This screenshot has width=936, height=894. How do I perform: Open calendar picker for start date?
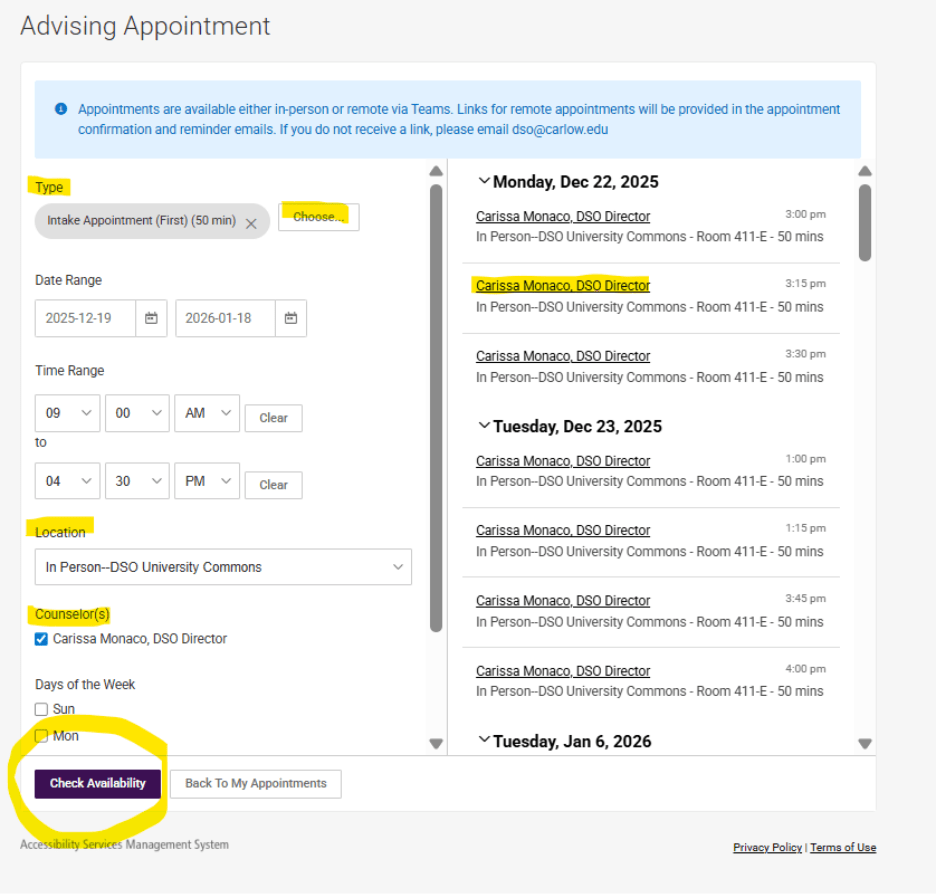(x=151, y=318)
